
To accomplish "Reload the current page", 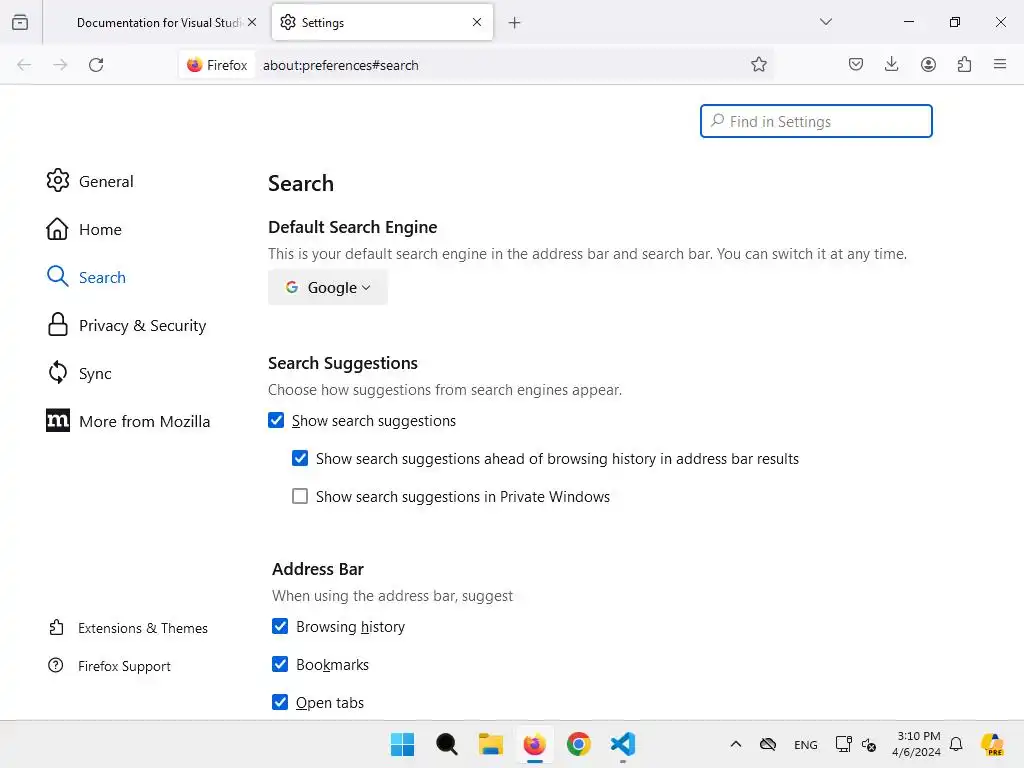I will [96, 65].
